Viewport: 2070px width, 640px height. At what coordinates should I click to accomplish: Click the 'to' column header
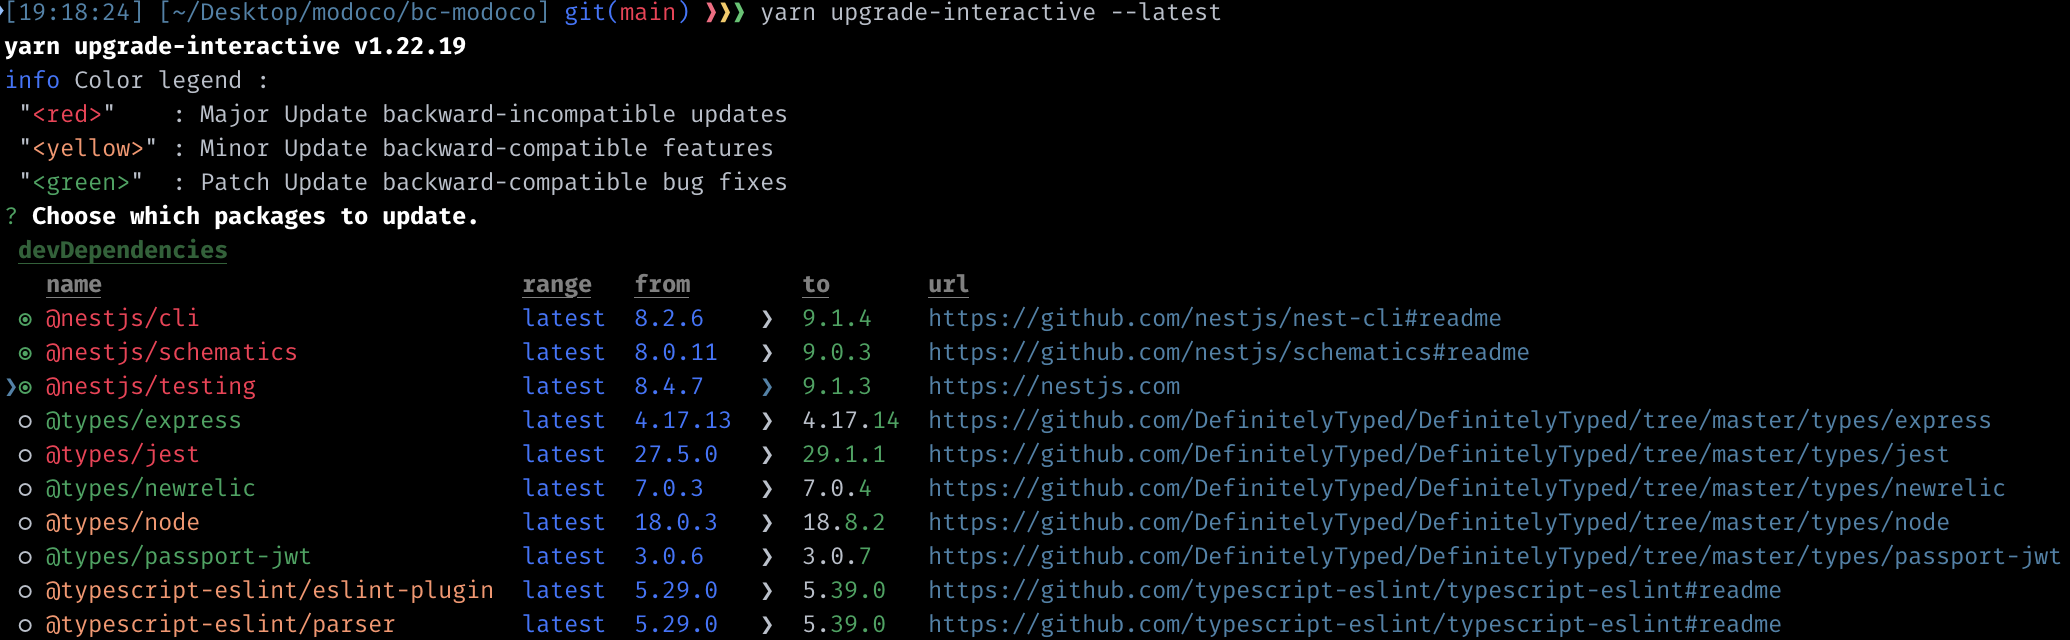pos(816,284)
